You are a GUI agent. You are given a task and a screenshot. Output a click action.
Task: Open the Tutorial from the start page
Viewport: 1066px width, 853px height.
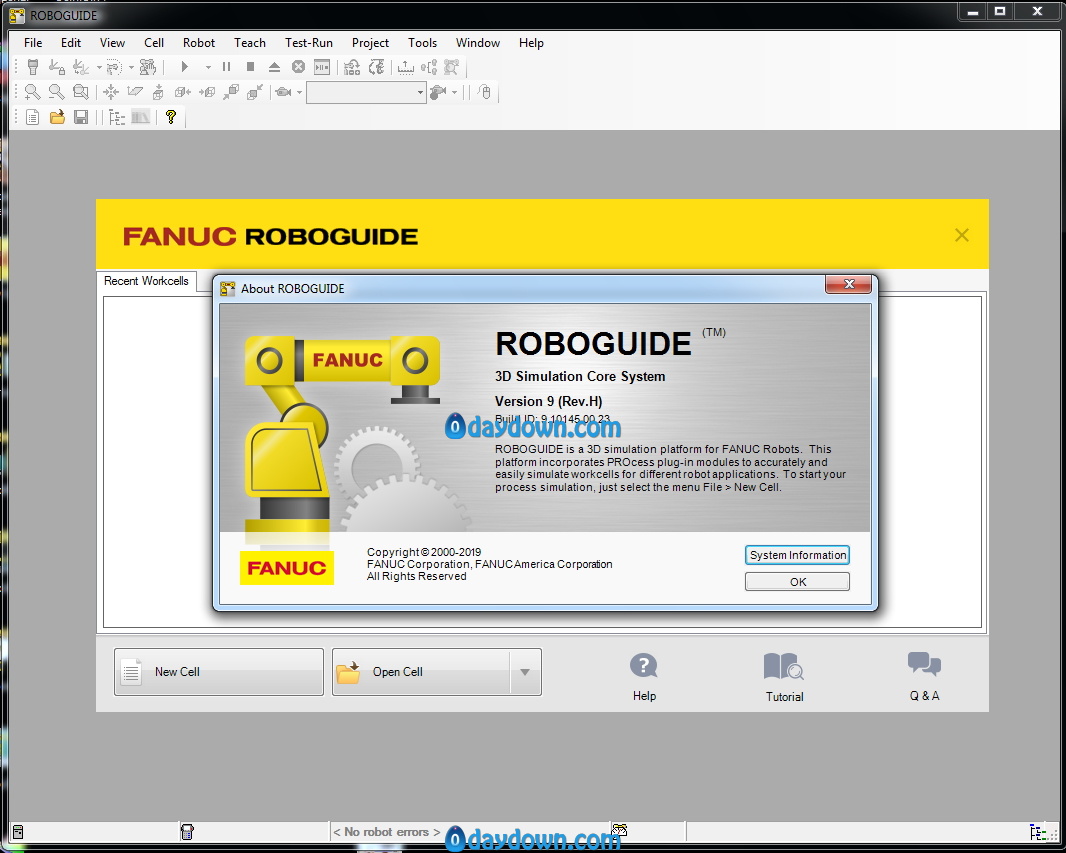pyautogui.click(x=784, y=678)
